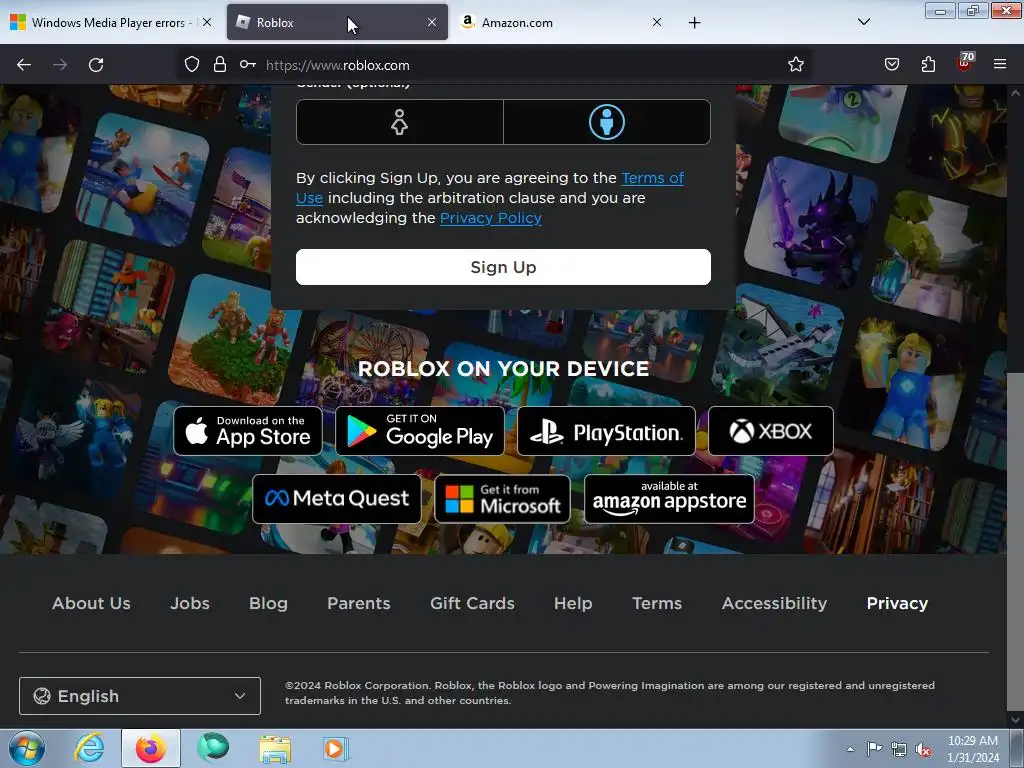Viewport: 1024px width, 768px height.
Task: Open a new browser tab
Action: 694,23
